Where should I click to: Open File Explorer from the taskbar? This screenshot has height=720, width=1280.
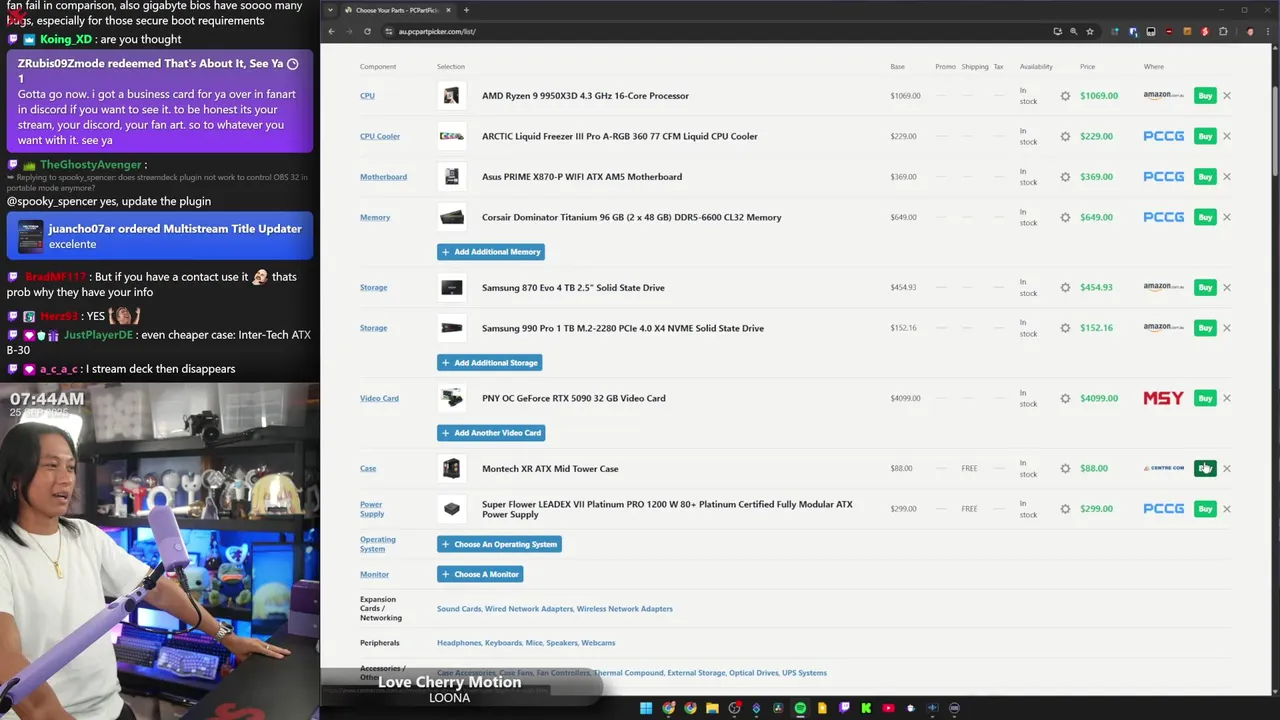[712, 708]
